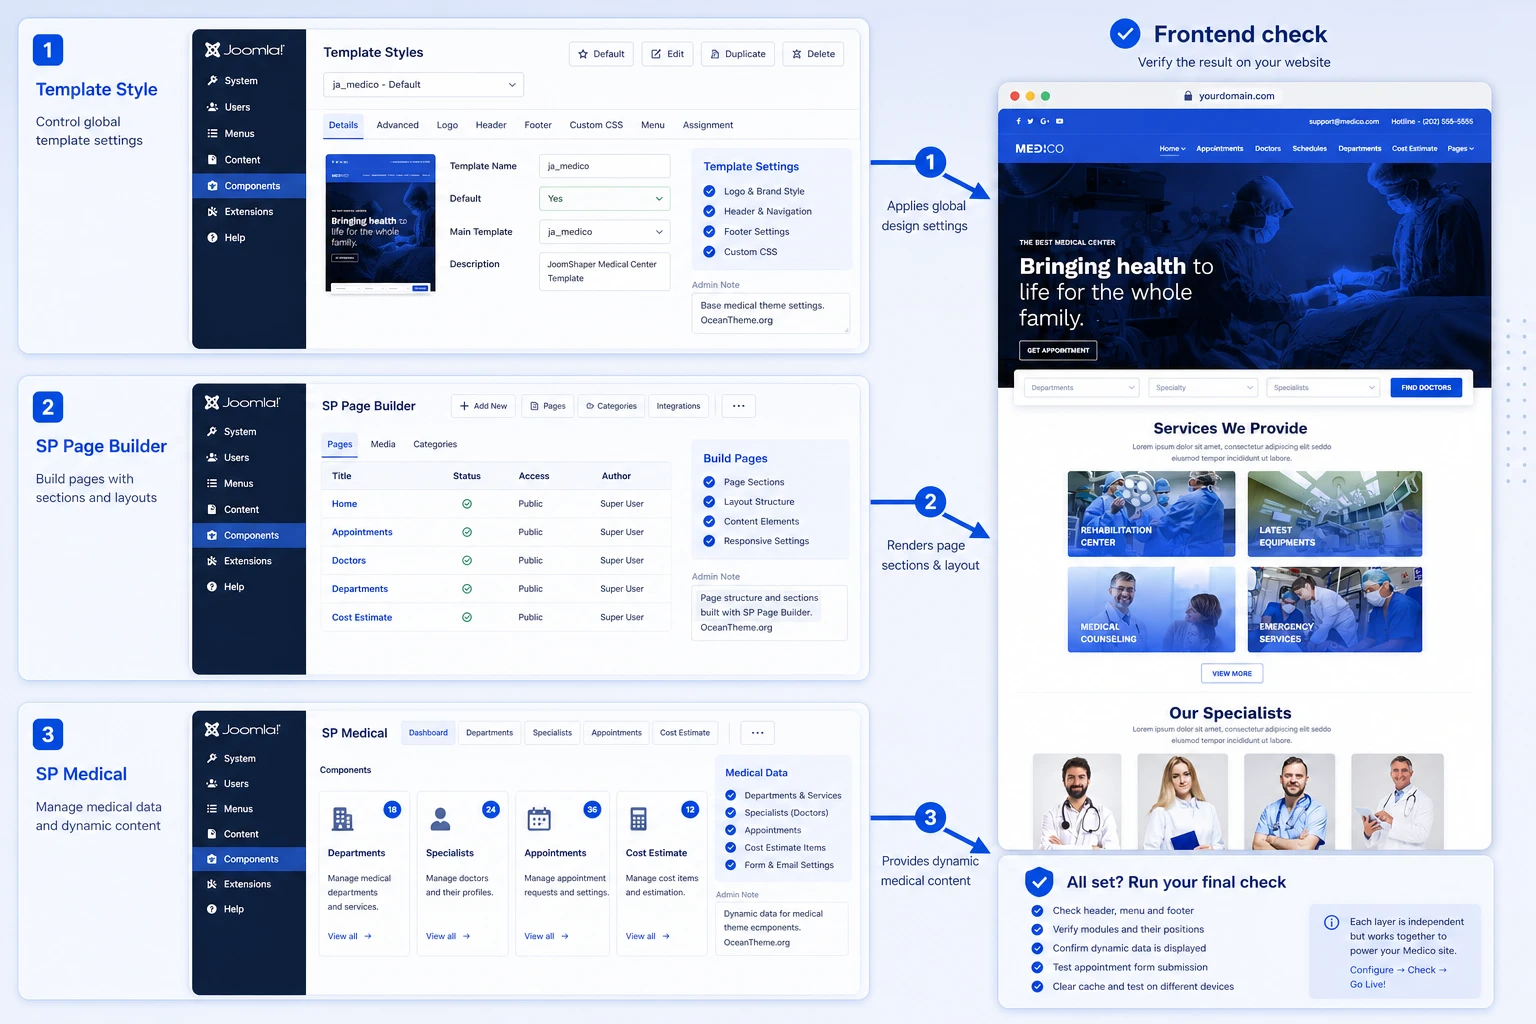Click MEDICO logo on website preview

(1039, 148)
